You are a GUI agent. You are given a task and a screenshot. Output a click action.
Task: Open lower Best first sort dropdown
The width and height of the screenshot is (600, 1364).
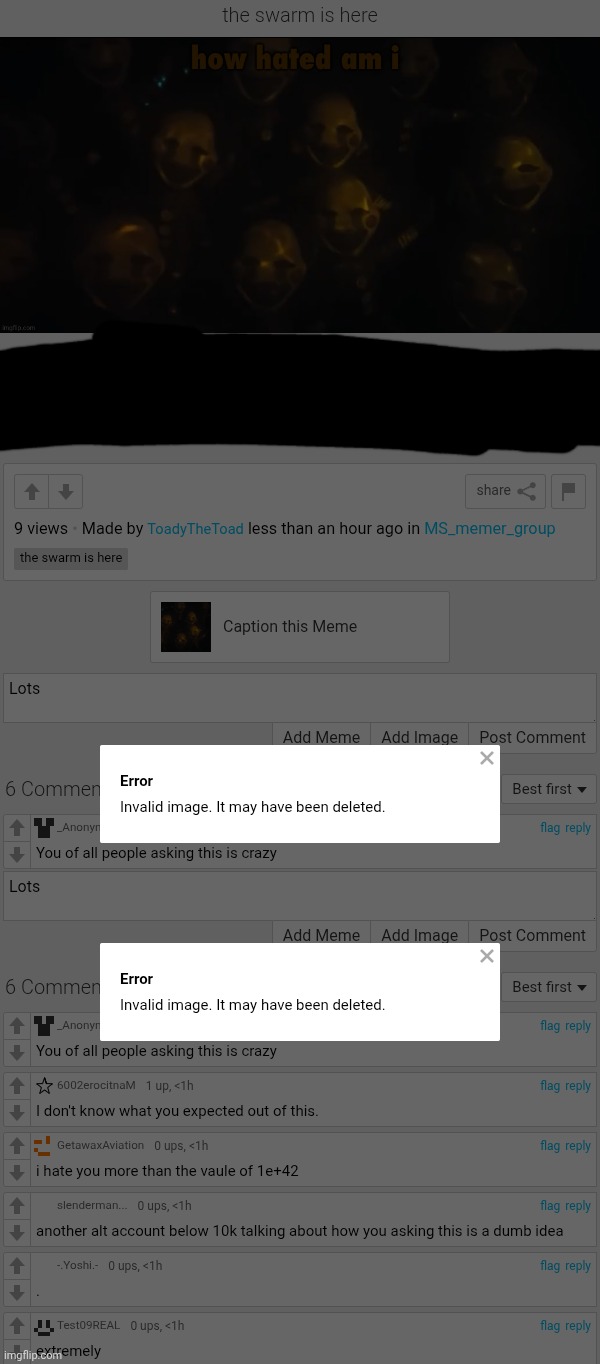point(549,987)
